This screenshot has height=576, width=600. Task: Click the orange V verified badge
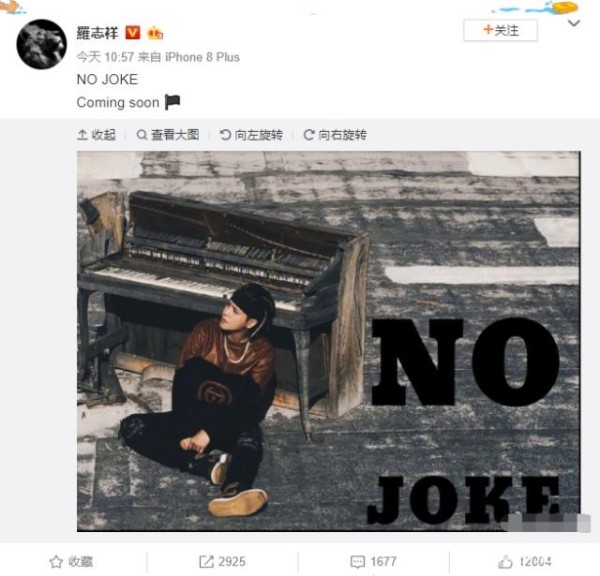133,33
